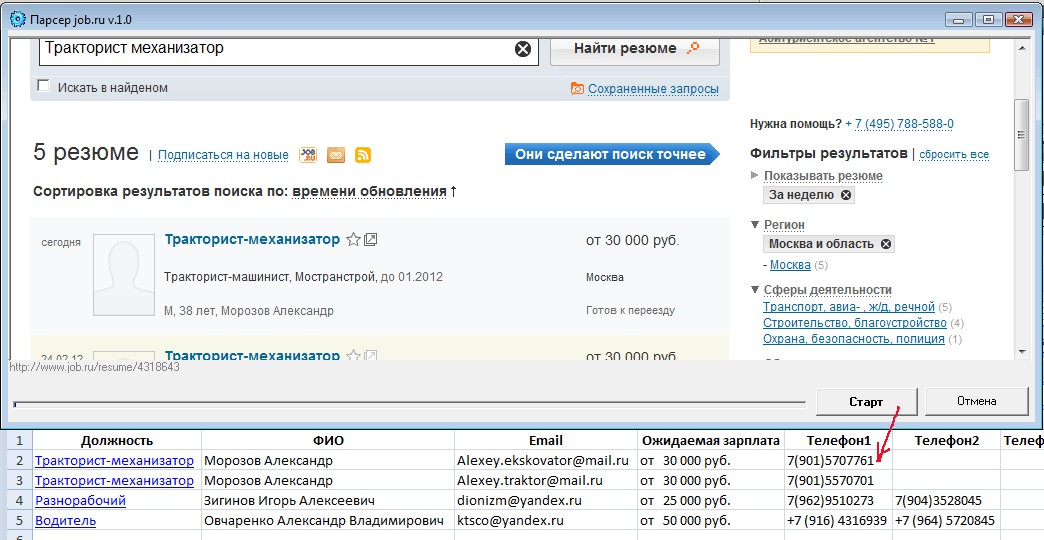Click the Старт button
The image size is (1044, 540).
click(x=866, y=402)
